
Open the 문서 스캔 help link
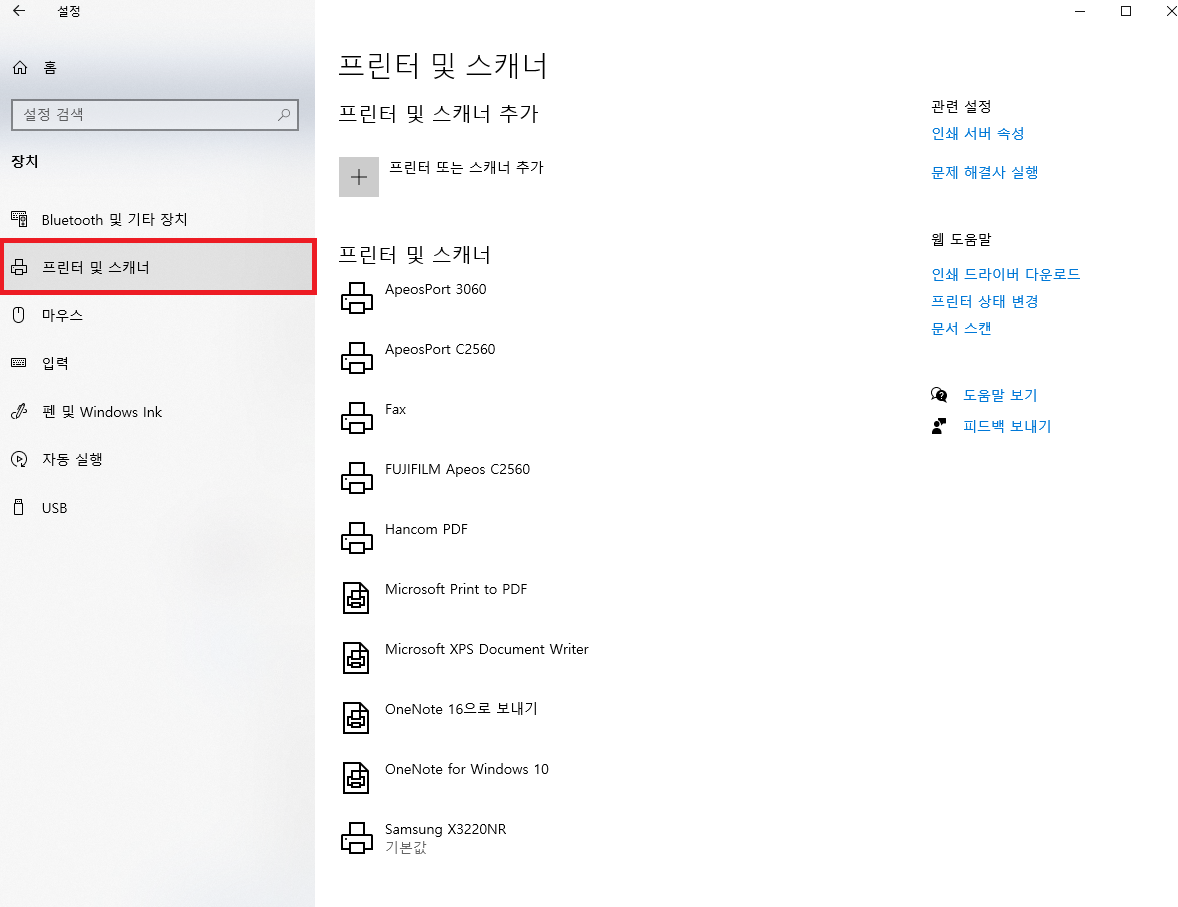click(x=960, y=328)
